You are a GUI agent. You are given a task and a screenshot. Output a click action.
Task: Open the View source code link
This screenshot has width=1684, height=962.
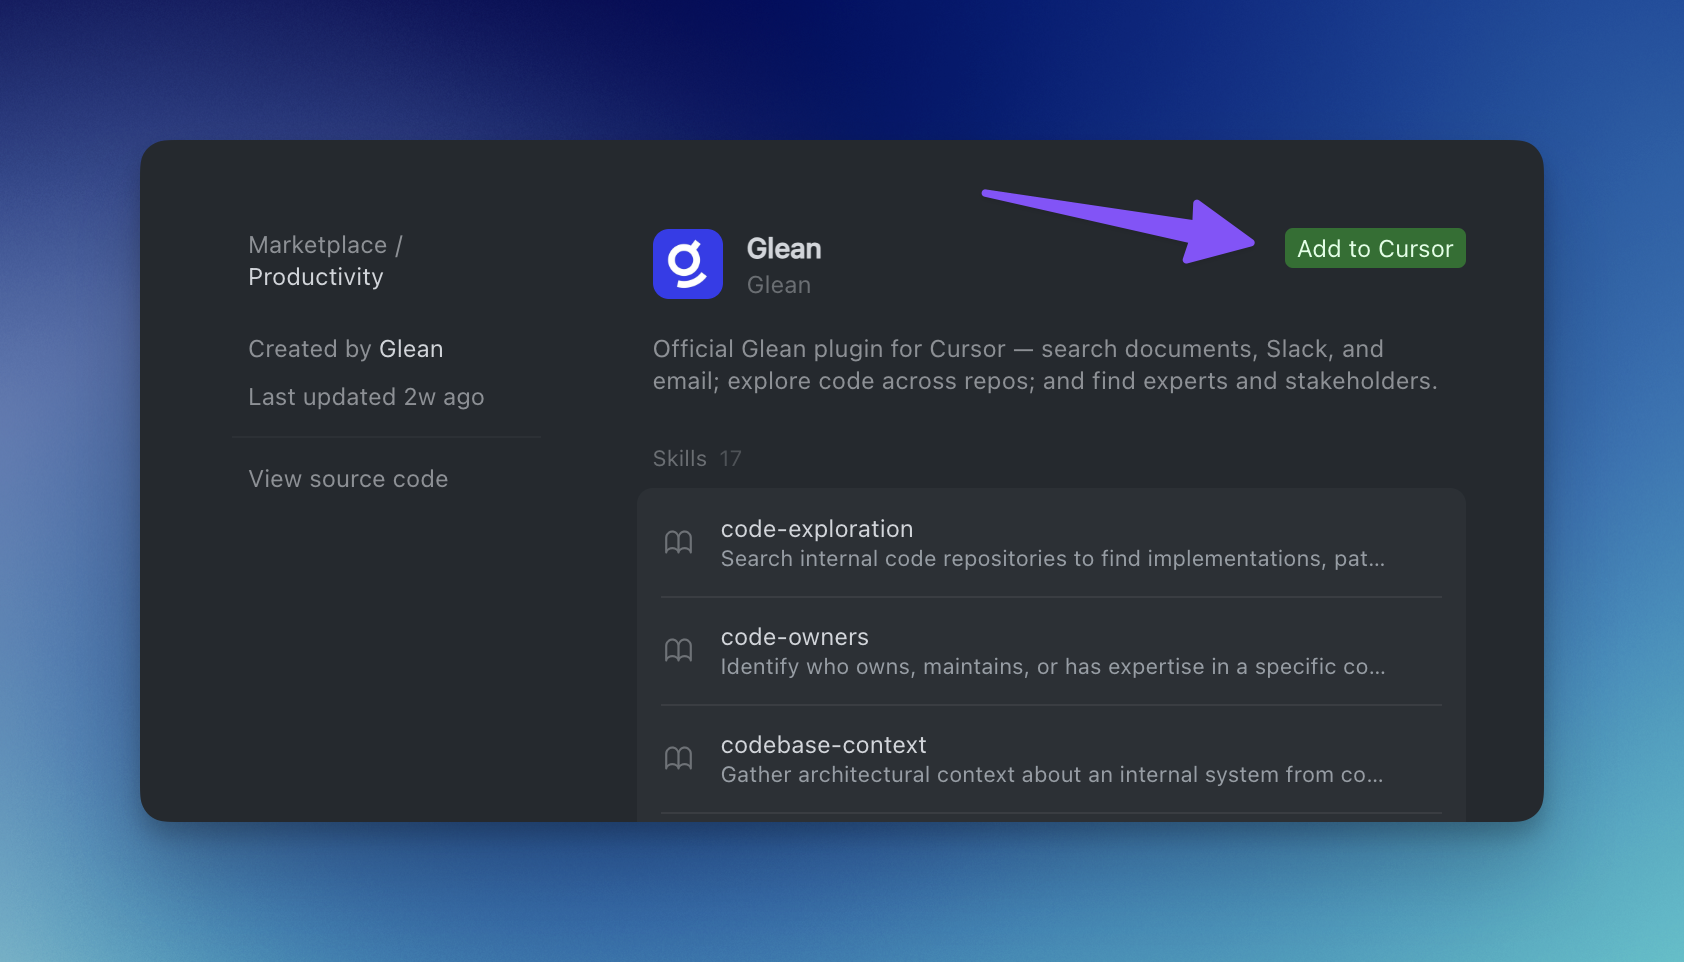pyautogui.click(x=348, y=478)
